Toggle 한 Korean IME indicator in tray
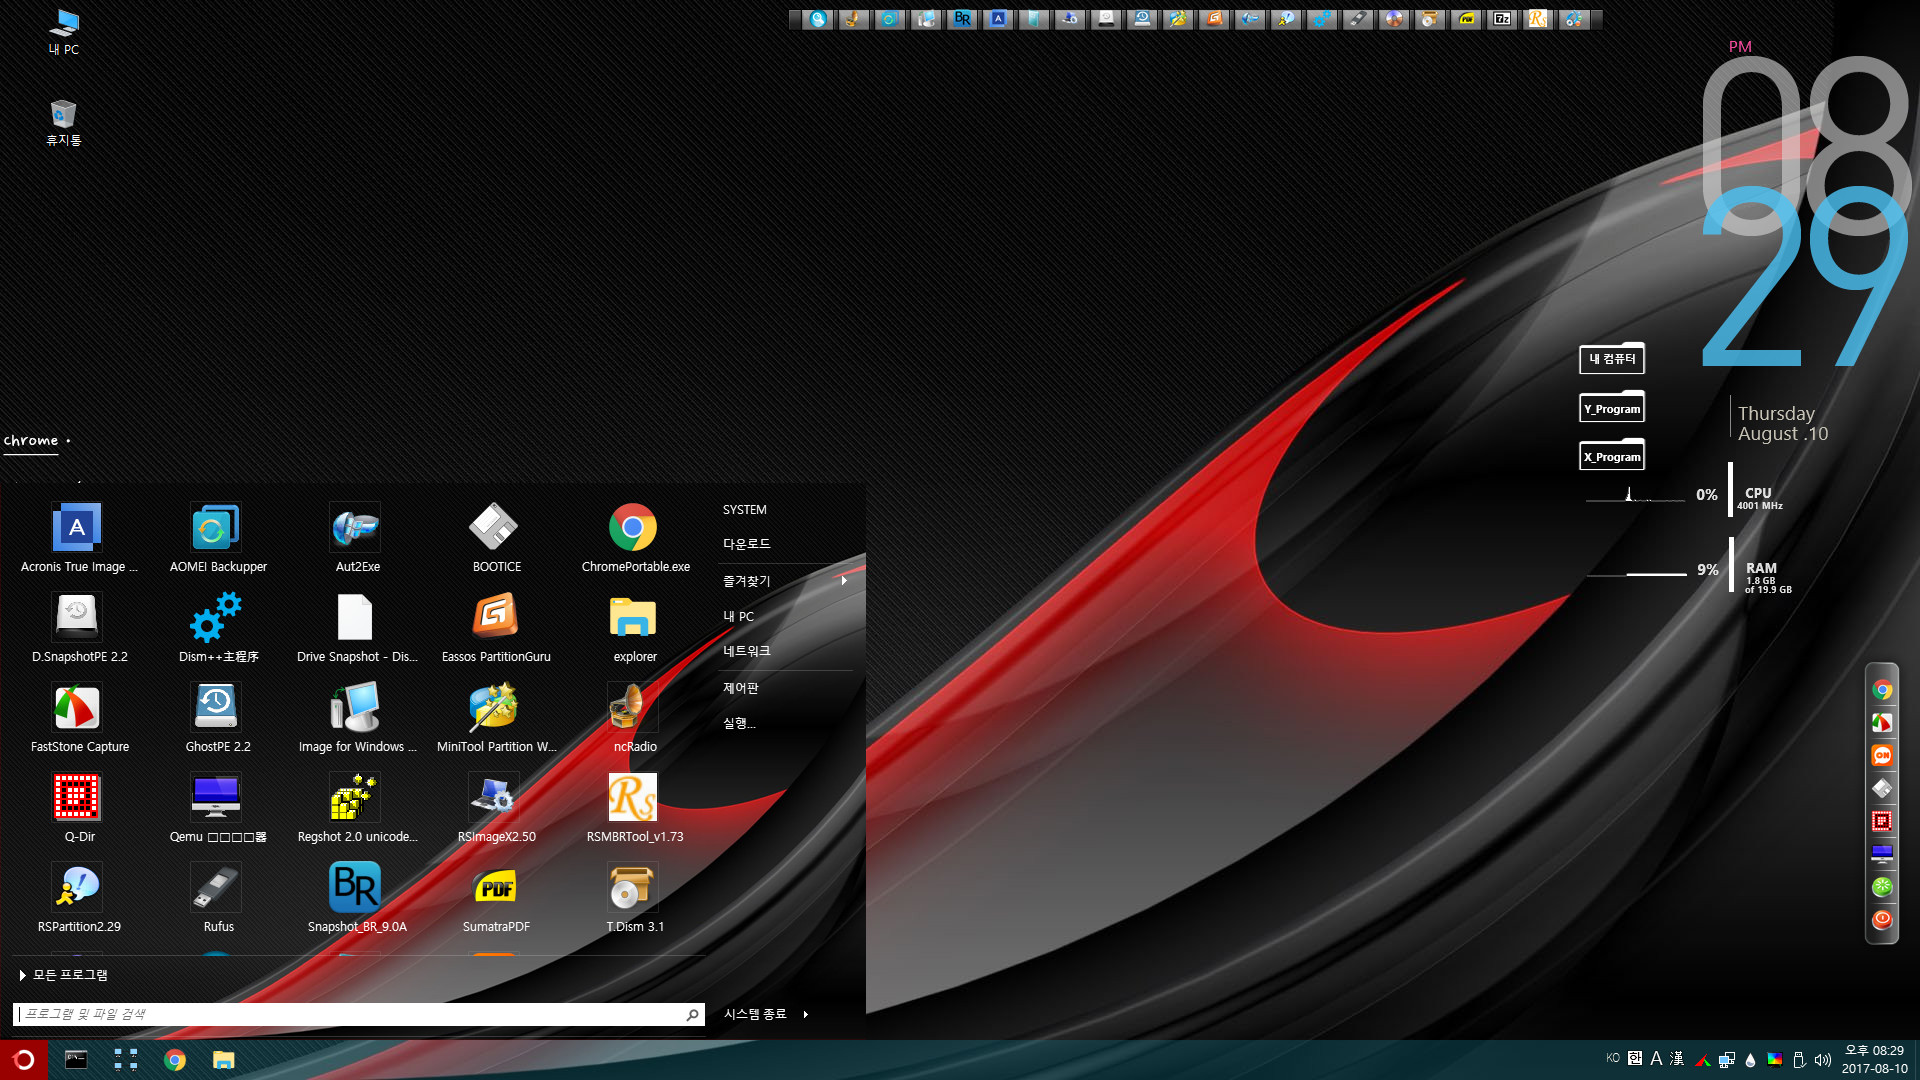Screen dimensions: 1920x1080 [x=1635, y=1059]
